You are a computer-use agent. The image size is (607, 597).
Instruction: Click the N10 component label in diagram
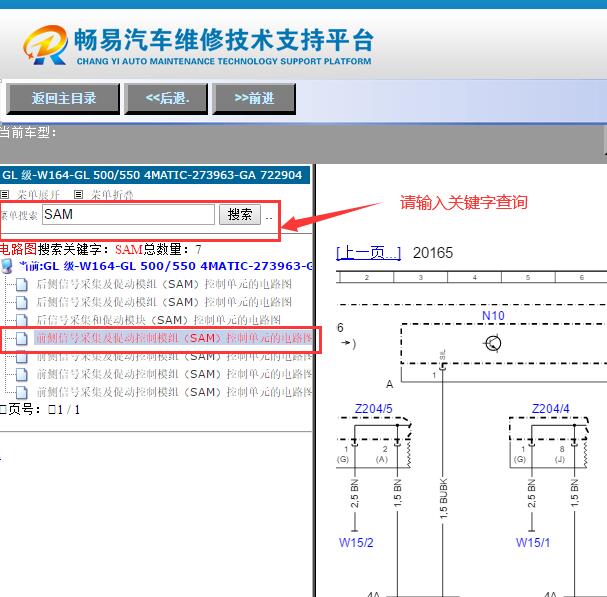click(x=493, y=316)
